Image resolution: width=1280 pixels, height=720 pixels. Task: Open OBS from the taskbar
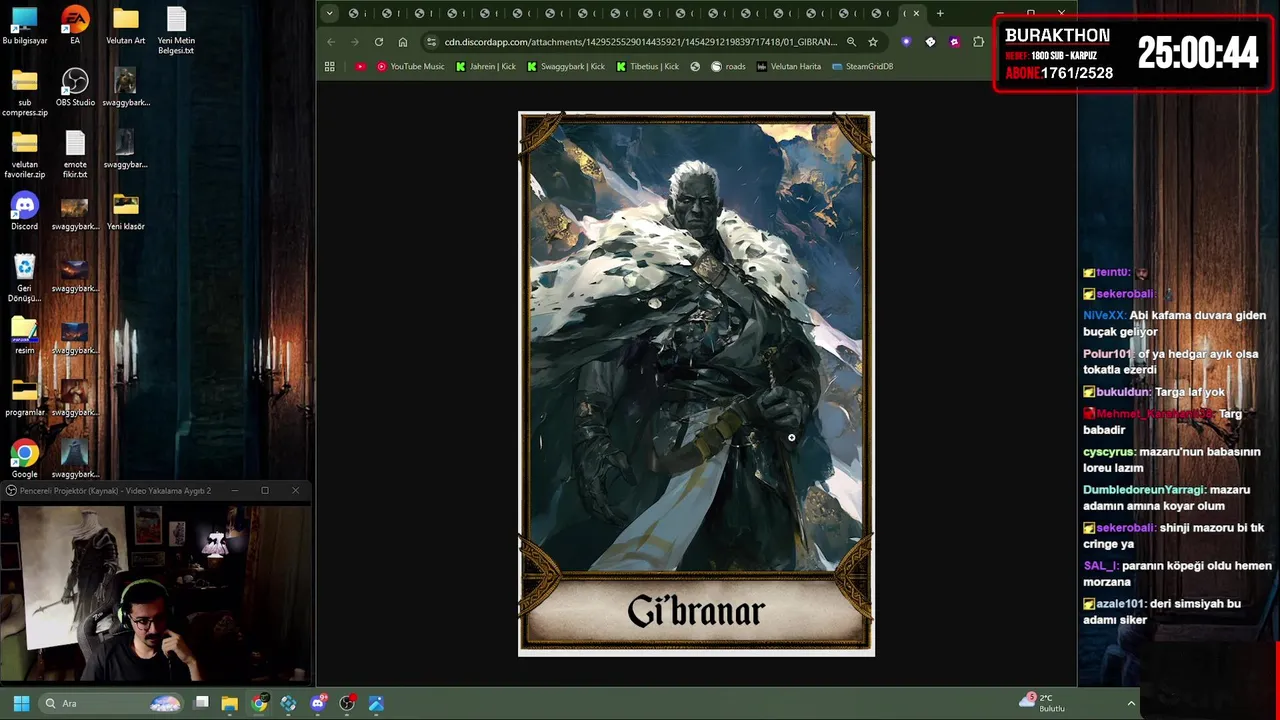point(347,703)
